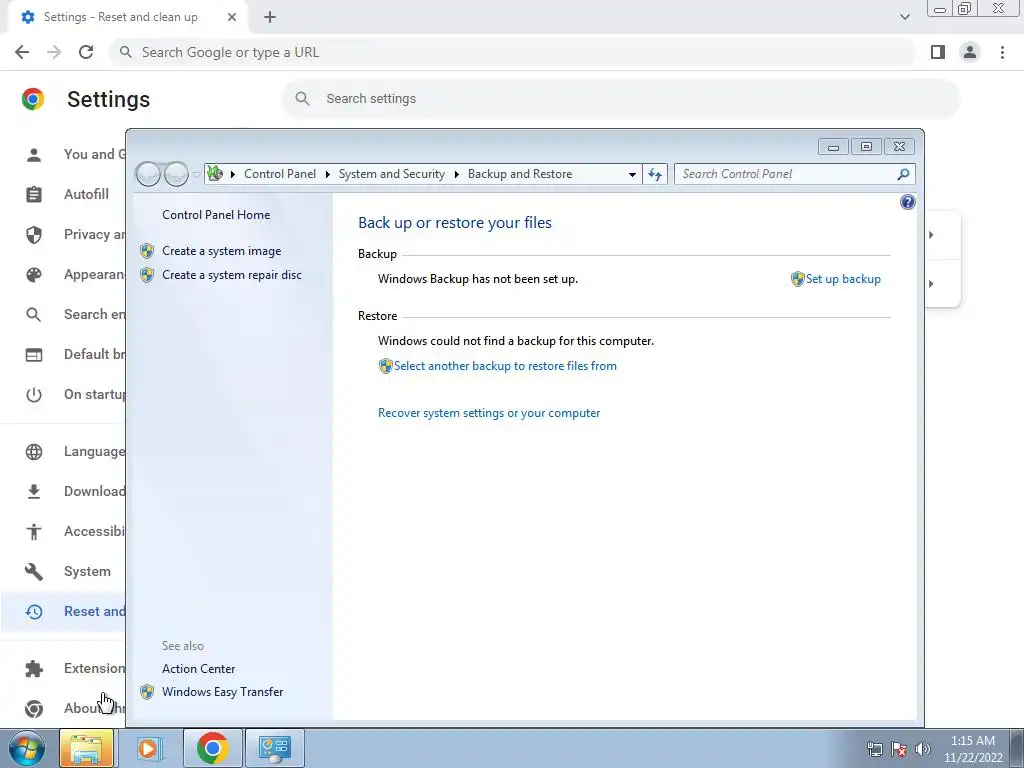
Task: Open the Action Center link
Action: tap(199, 669)
